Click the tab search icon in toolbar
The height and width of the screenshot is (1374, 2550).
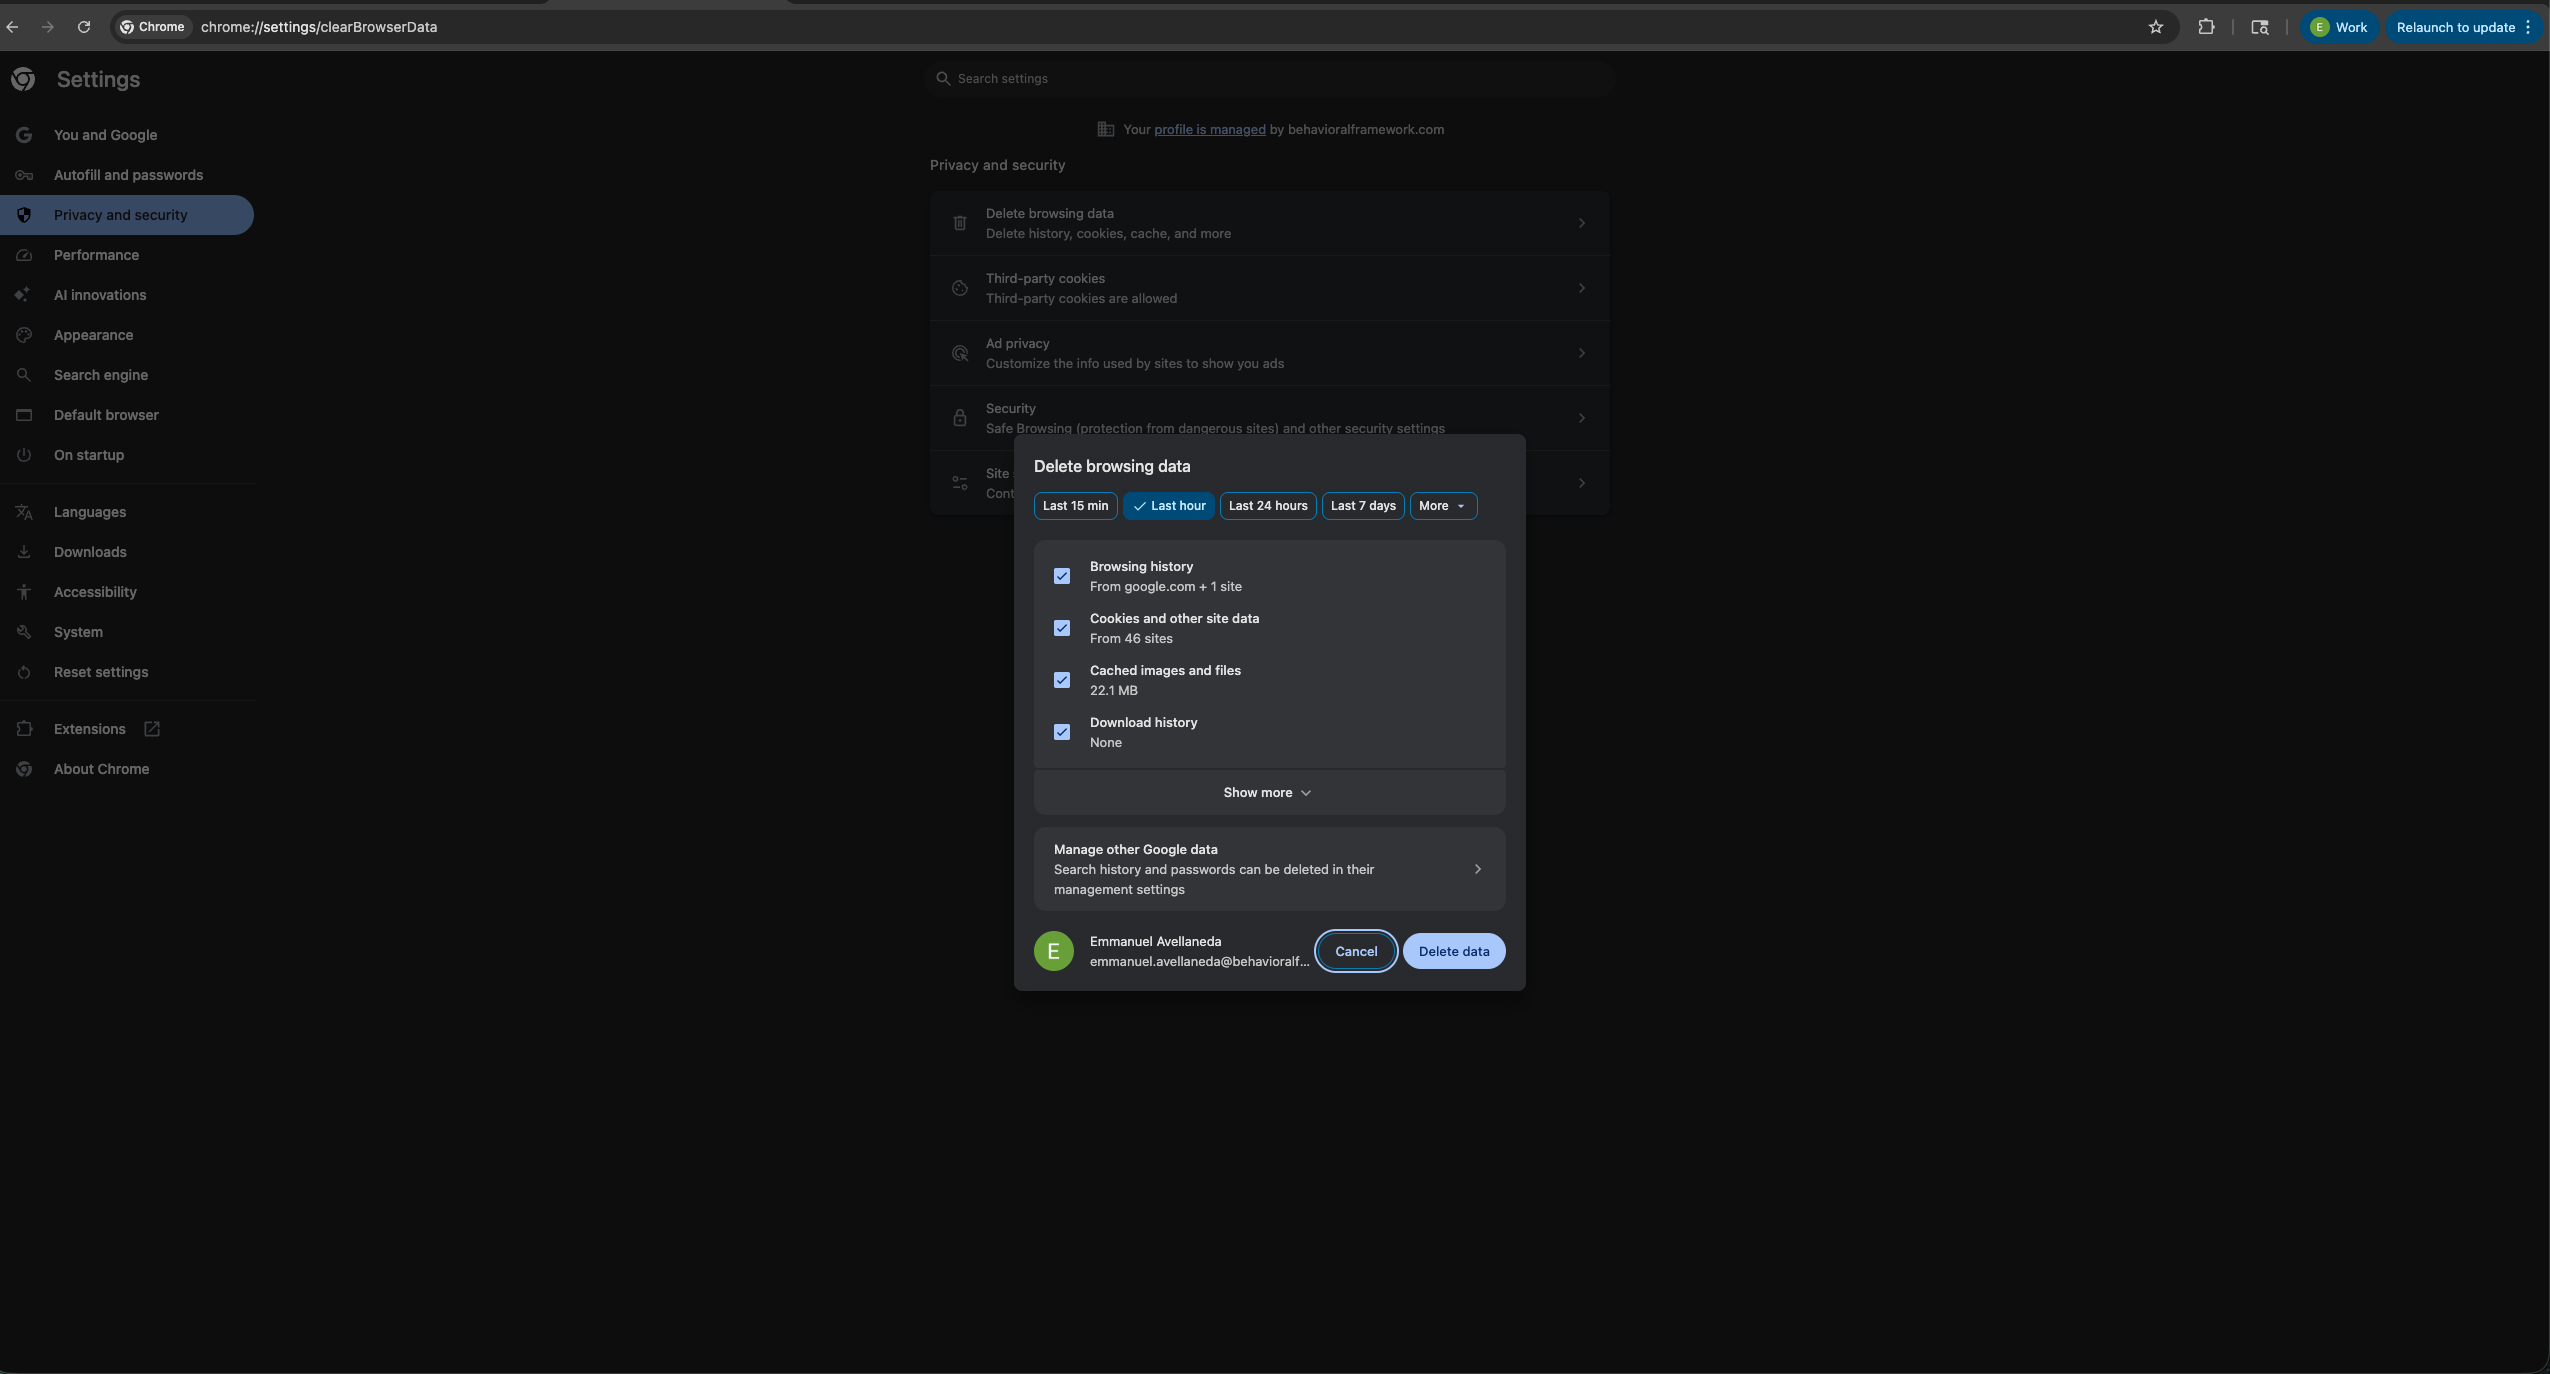coord(2259,27)
